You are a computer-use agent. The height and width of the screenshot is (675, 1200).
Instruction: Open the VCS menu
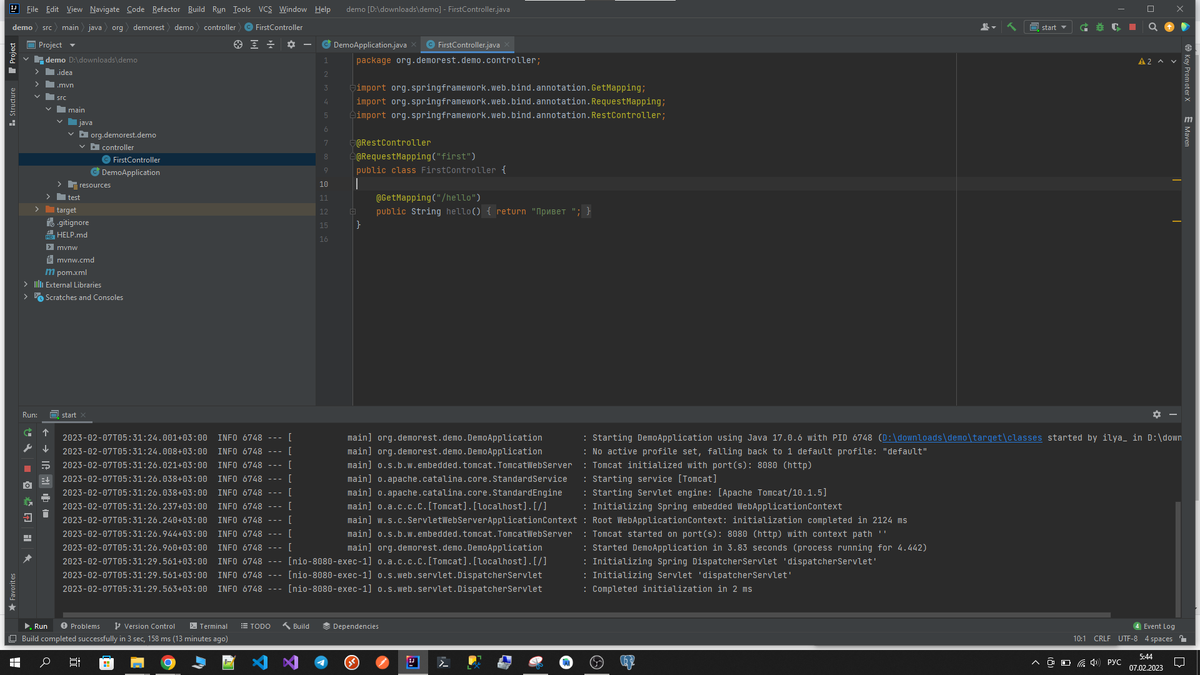(x=265, y=9)
